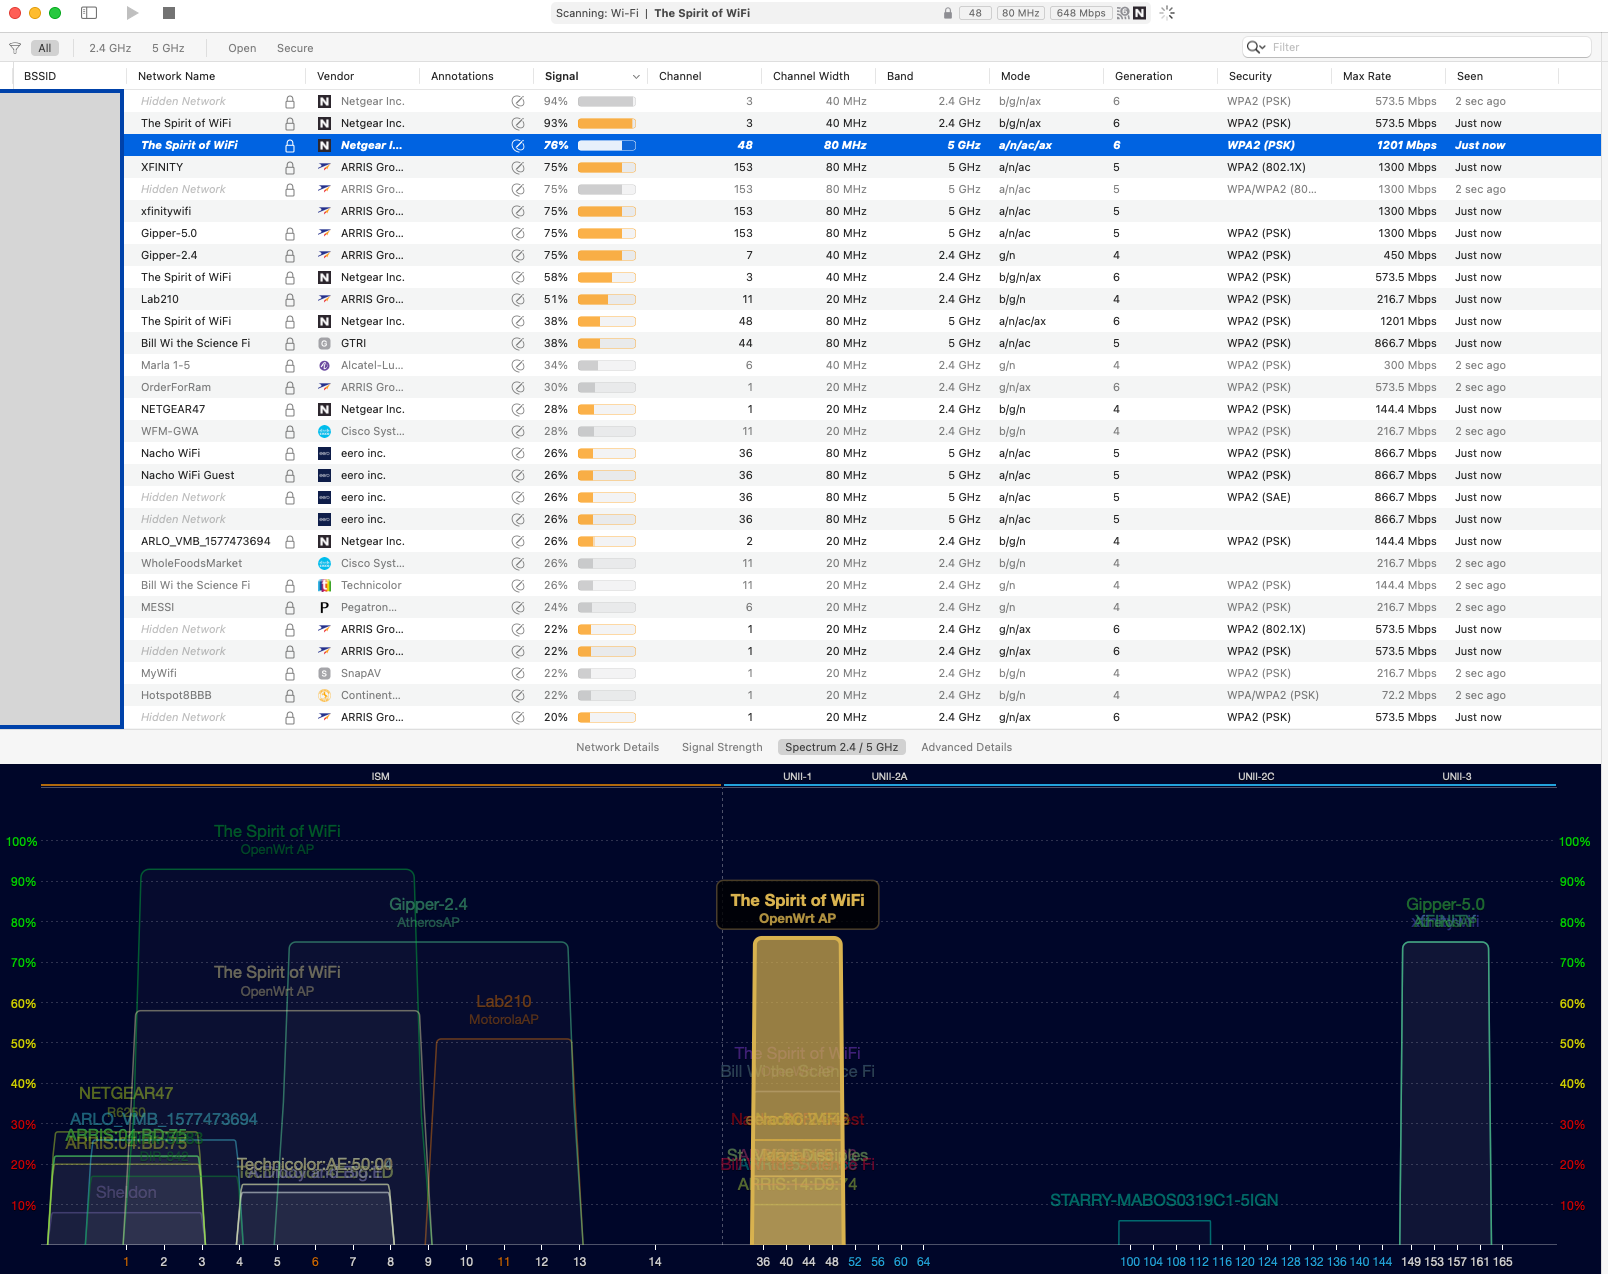Click the annotation icon for XFINITY row
Screen dimensions: 1608x1274
click(x=518, y=168)
